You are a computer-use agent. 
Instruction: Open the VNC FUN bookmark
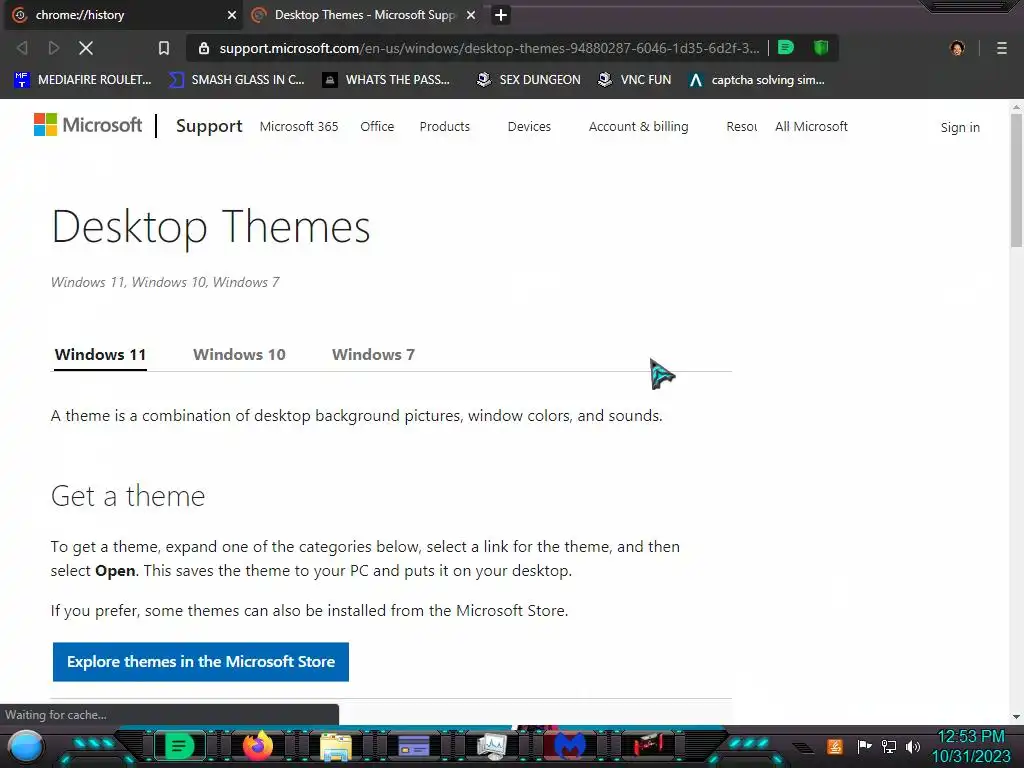tap(635, 80)
